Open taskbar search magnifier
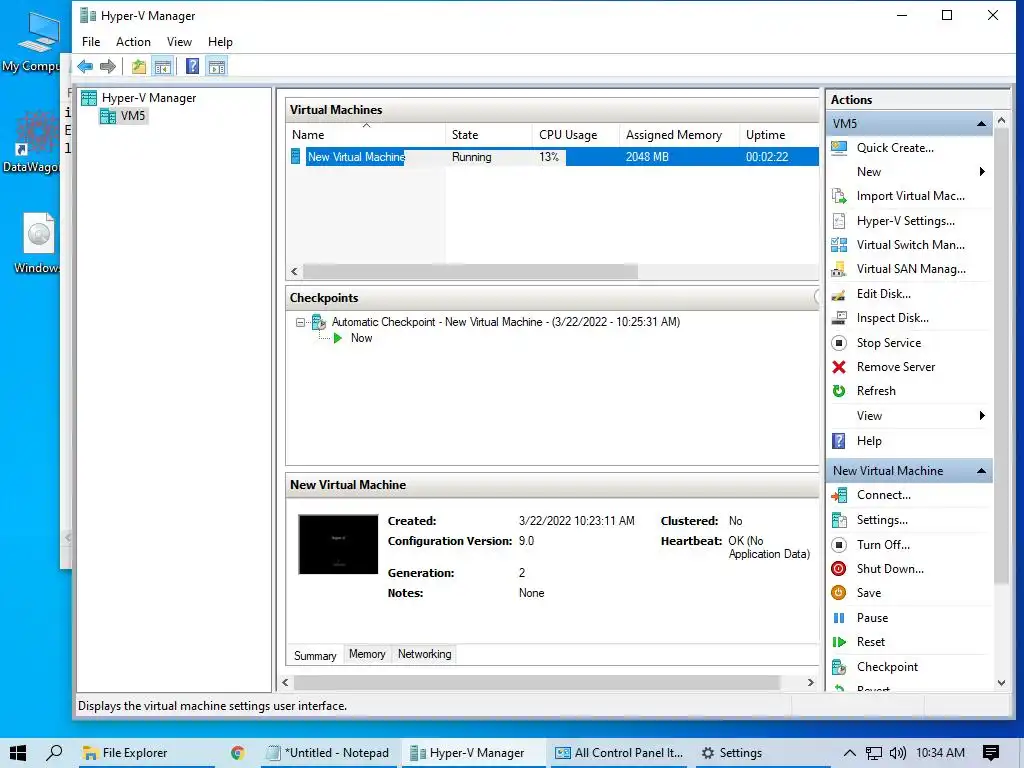 pyautogui.click(x=54, y=753)
